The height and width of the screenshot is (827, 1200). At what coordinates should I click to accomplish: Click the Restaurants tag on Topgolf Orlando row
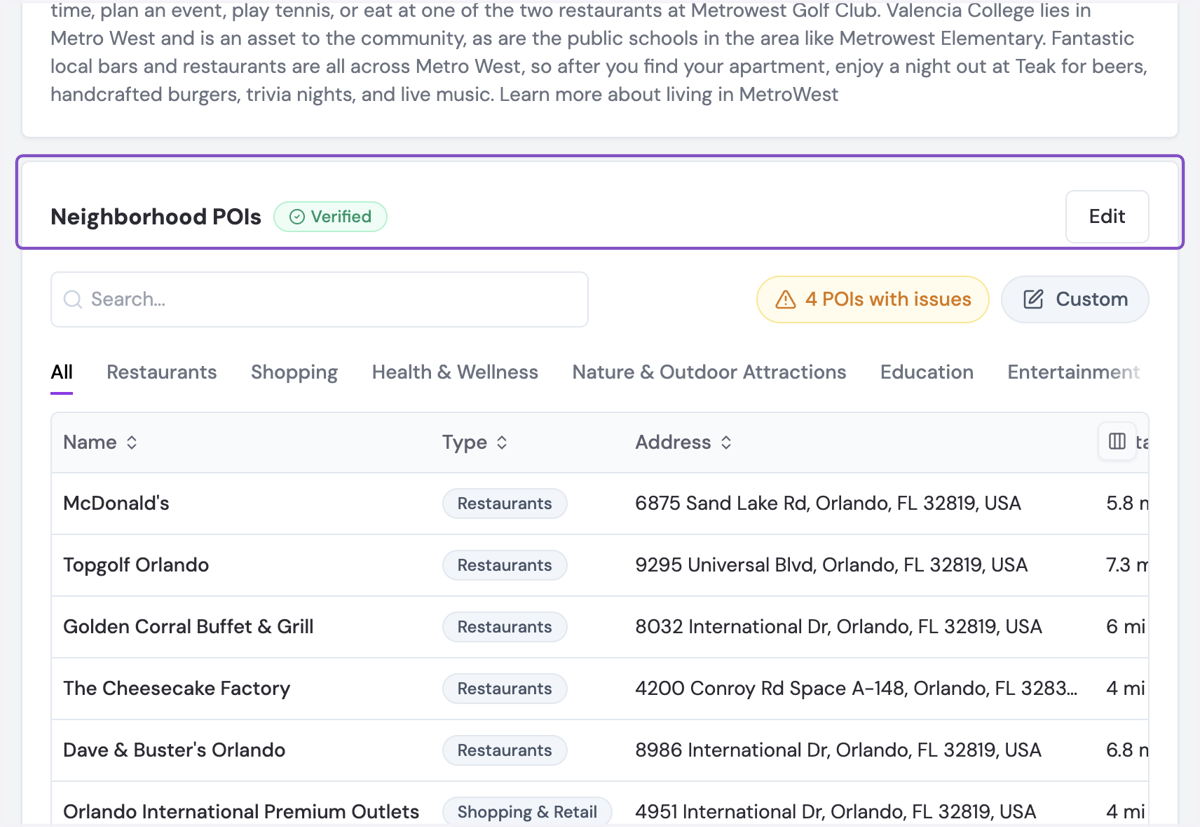[x=505, y=565]
